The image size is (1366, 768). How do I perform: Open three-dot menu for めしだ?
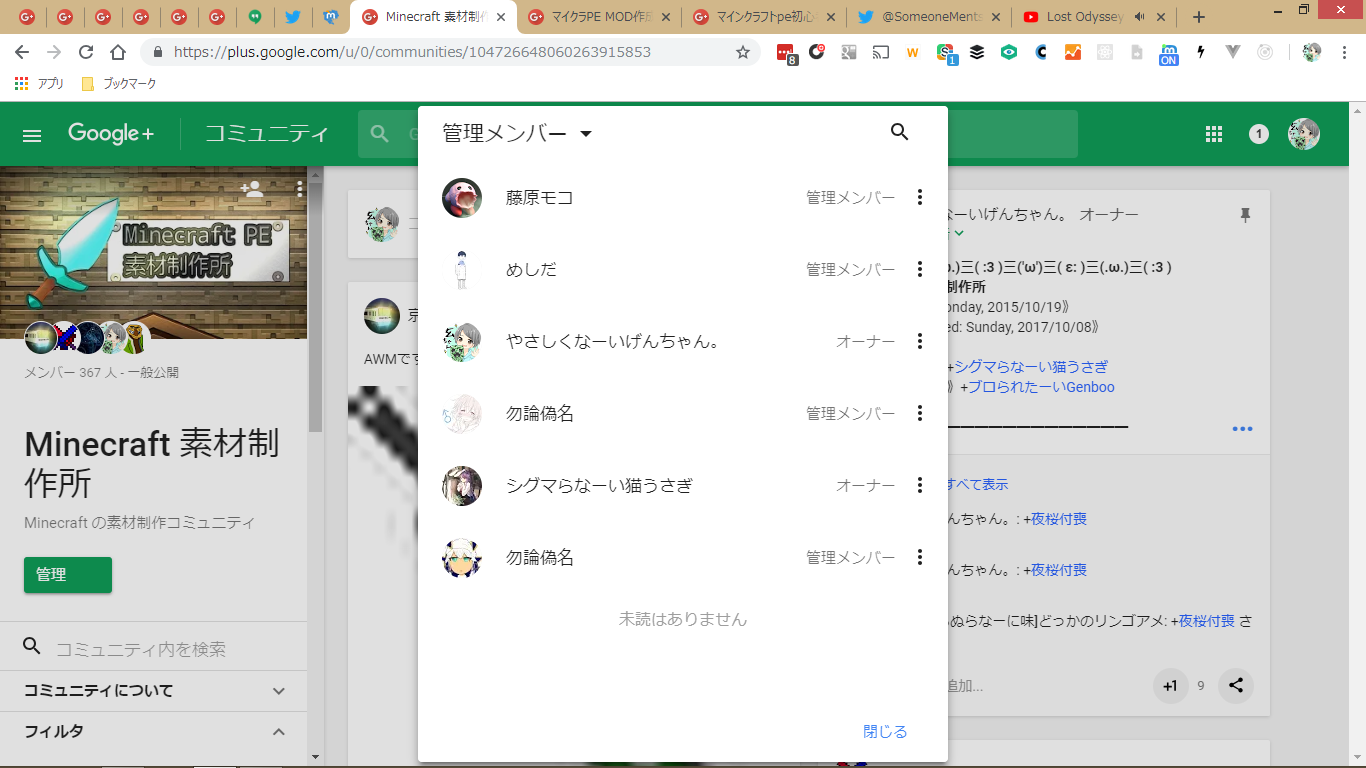(x=920, y=270)
